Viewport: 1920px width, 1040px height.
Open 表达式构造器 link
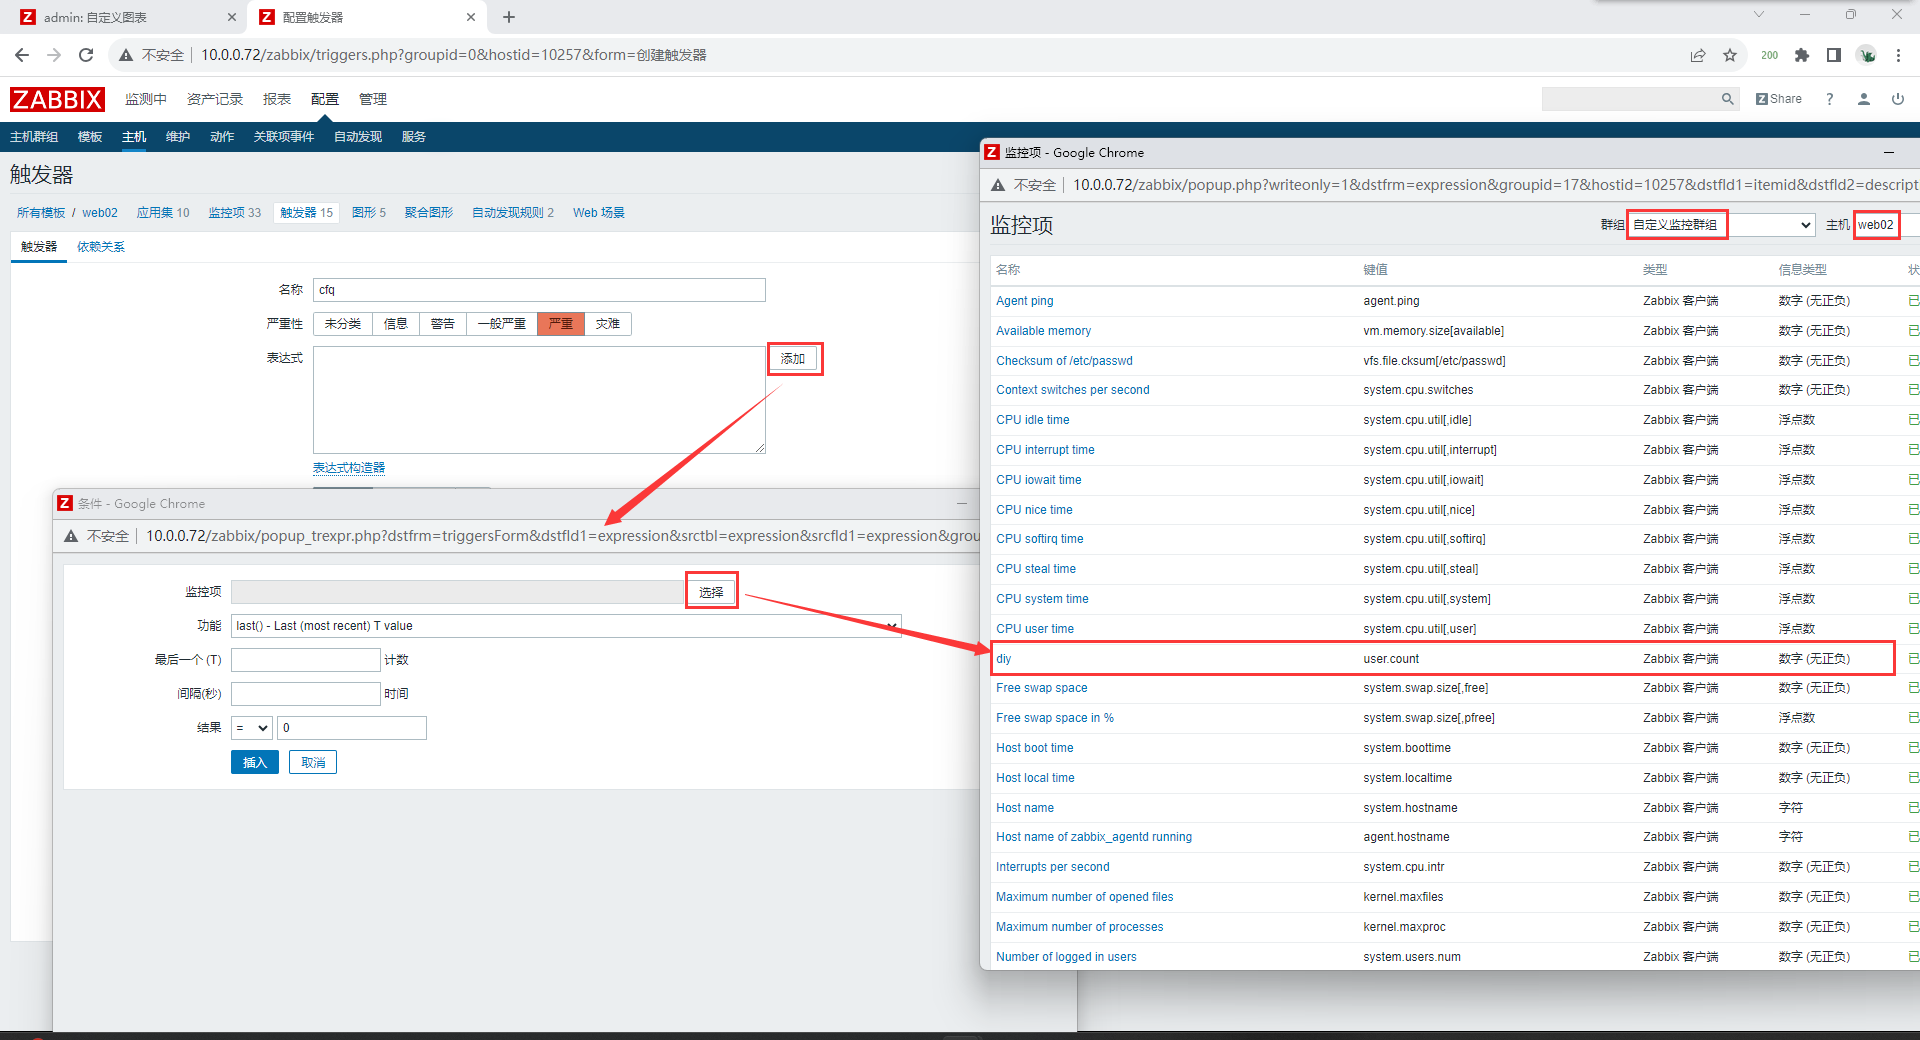click(349, 468)
